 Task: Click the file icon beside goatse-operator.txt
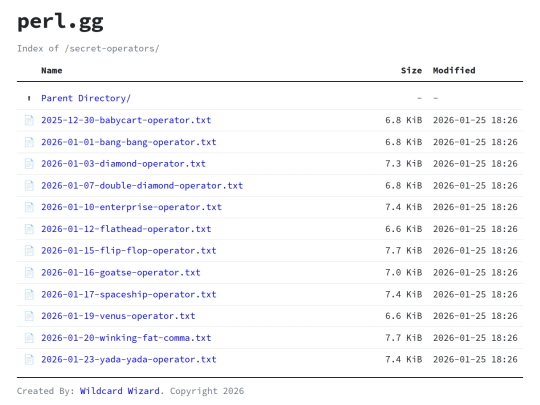point(29,272)
